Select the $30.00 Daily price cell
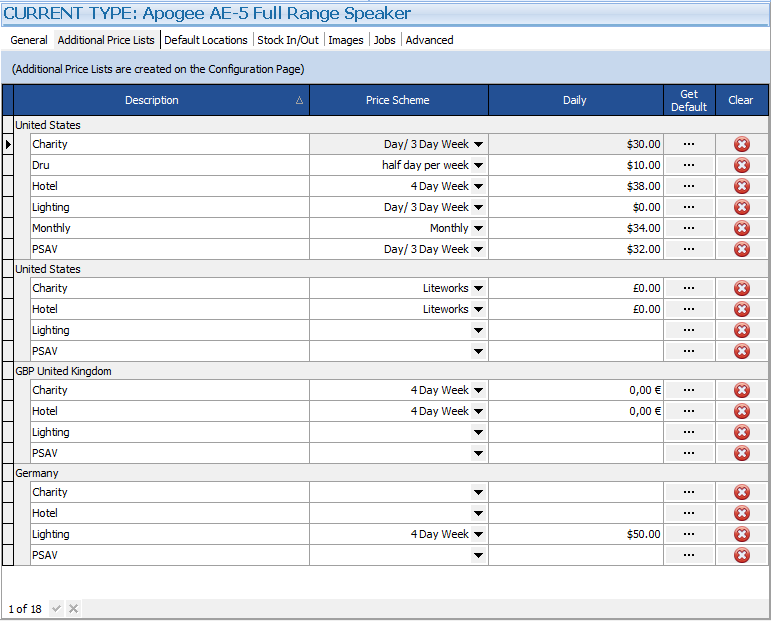771x621 pixels. click(575, 144)
